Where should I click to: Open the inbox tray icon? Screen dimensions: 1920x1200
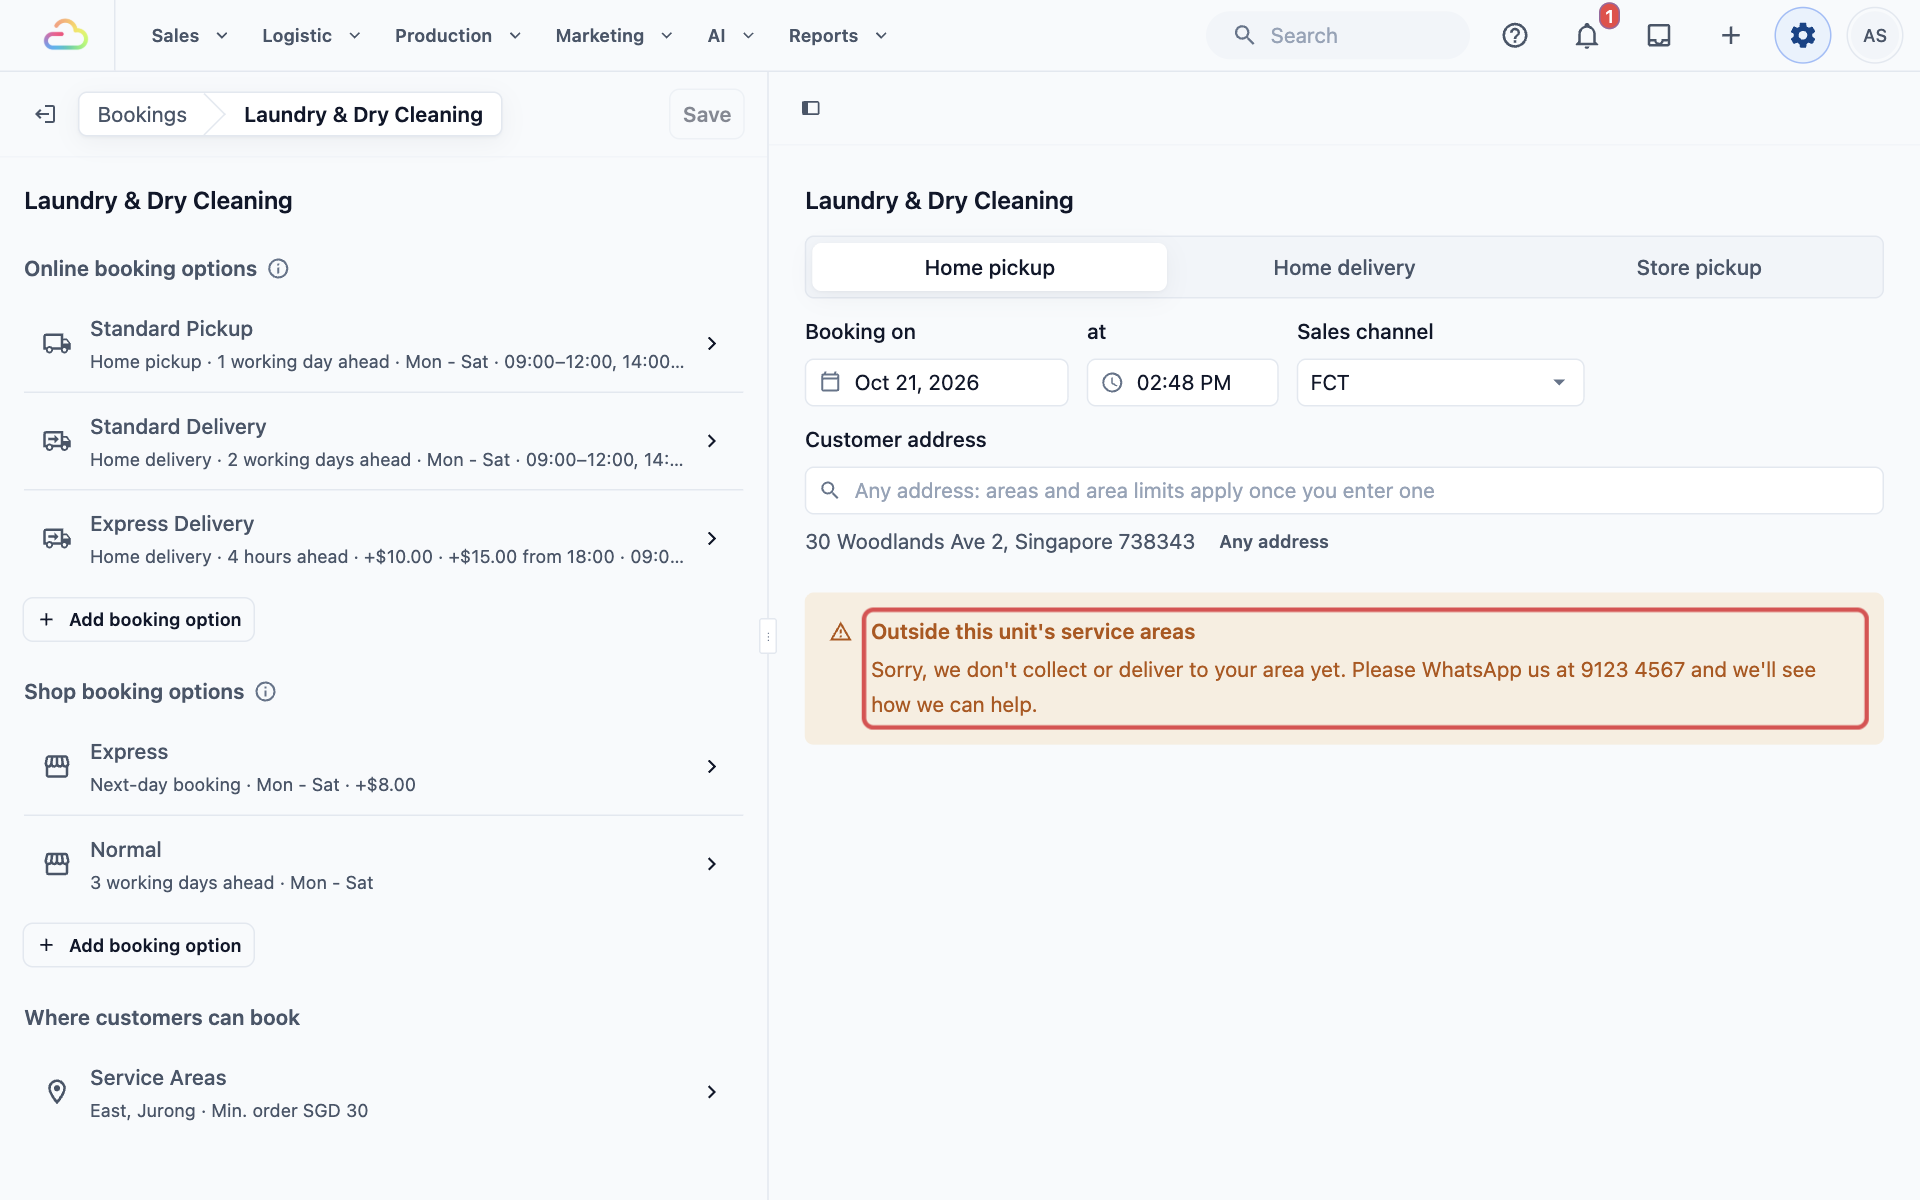pos(1659,36)
